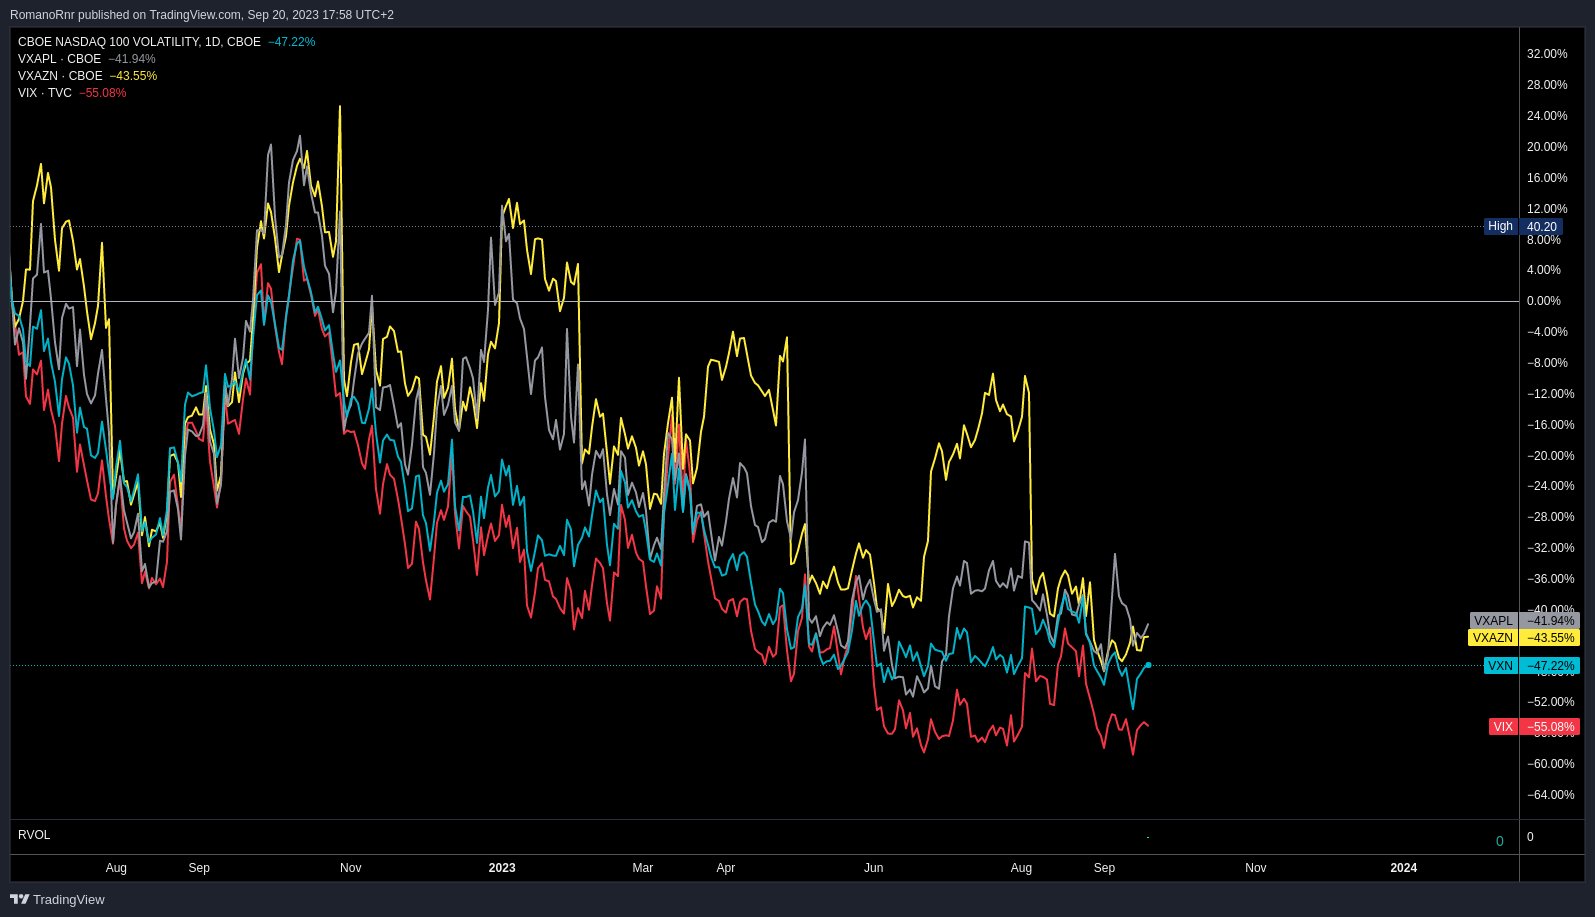Click the TradingView logo icon
This screenshot has height=917, width=1595.
(x=19, y=899)
